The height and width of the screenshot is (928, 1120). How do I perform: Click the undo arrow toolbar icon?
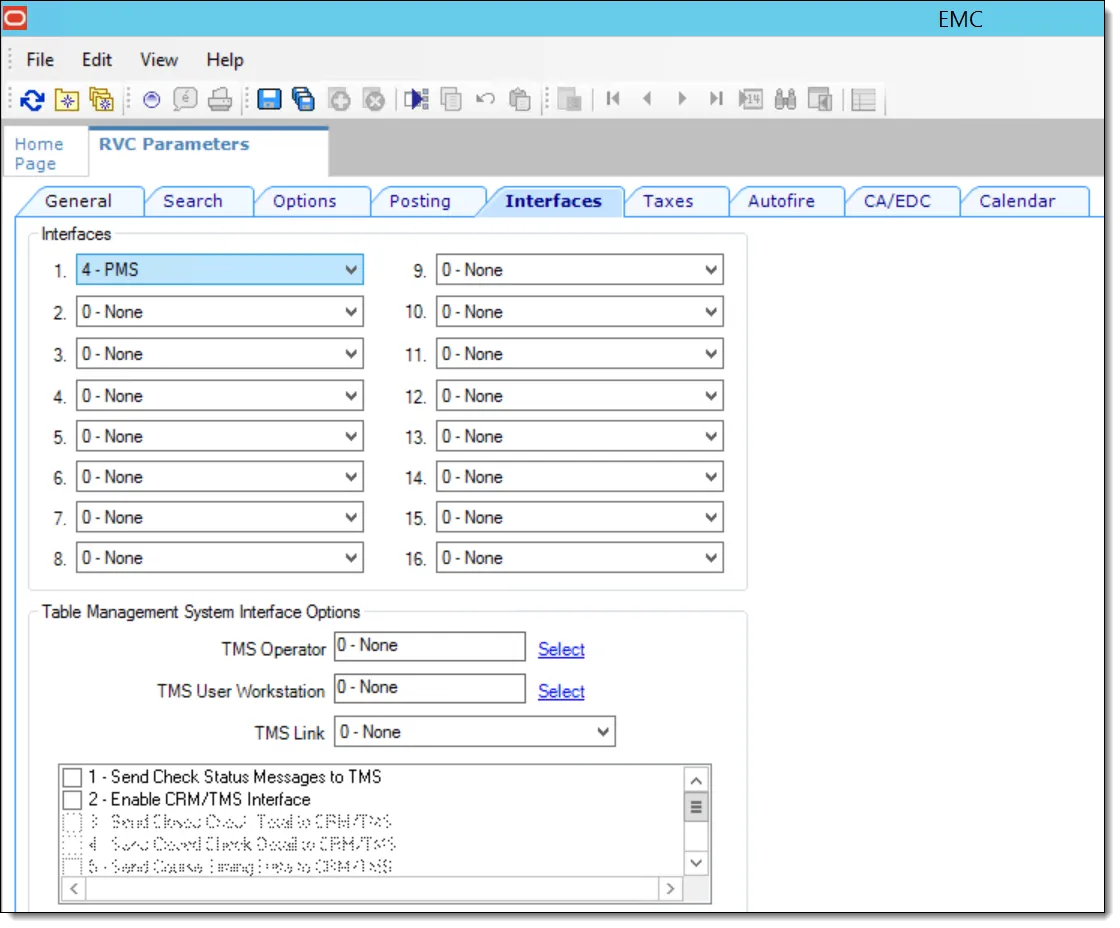point(485,99)
